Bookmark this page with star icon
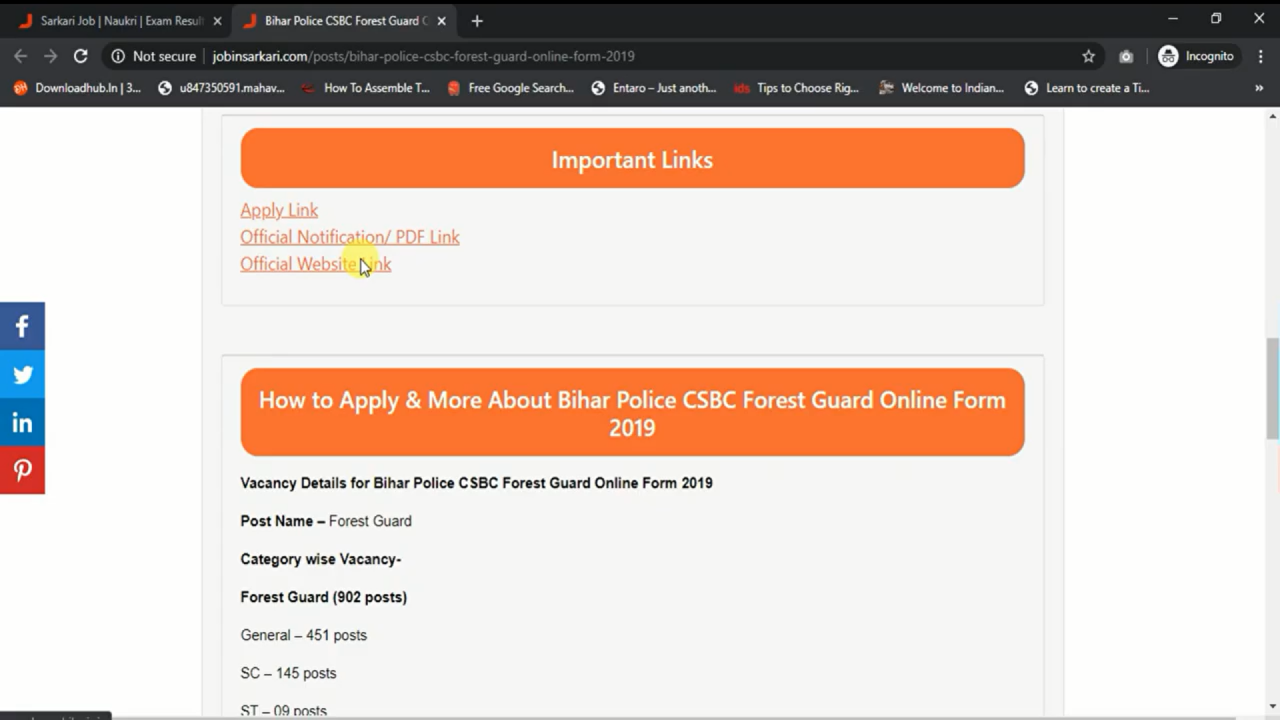 click(x=1088, y=56)
